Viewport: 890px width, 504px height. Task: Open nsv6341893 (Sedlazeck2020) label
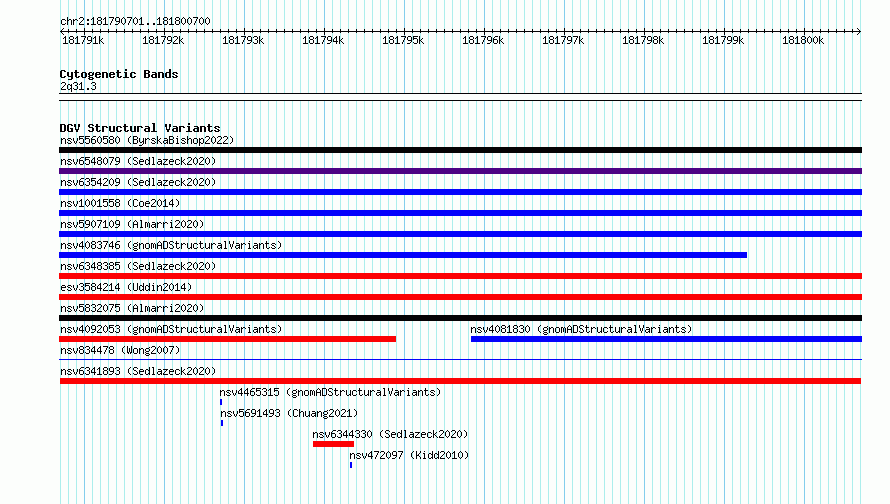[x=138, y=371]
